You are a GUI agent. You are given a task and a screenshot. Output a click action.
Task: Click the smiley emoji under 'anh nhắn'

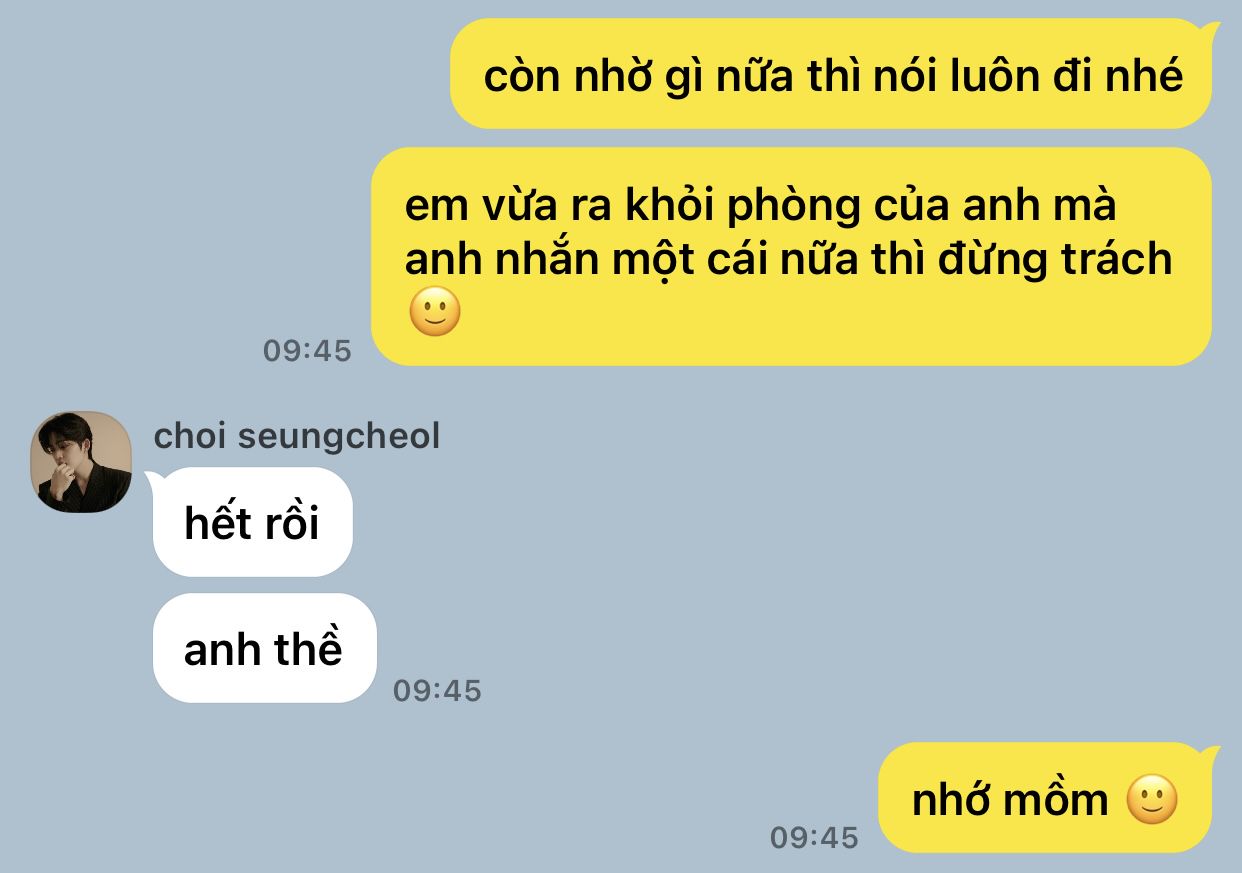(435, 312)
